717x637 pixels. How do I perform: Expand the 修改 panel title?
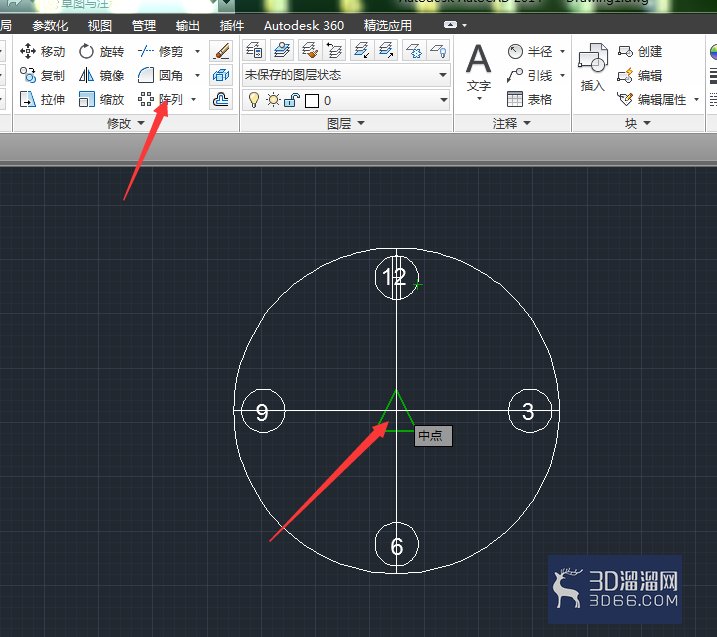[126, 123]
